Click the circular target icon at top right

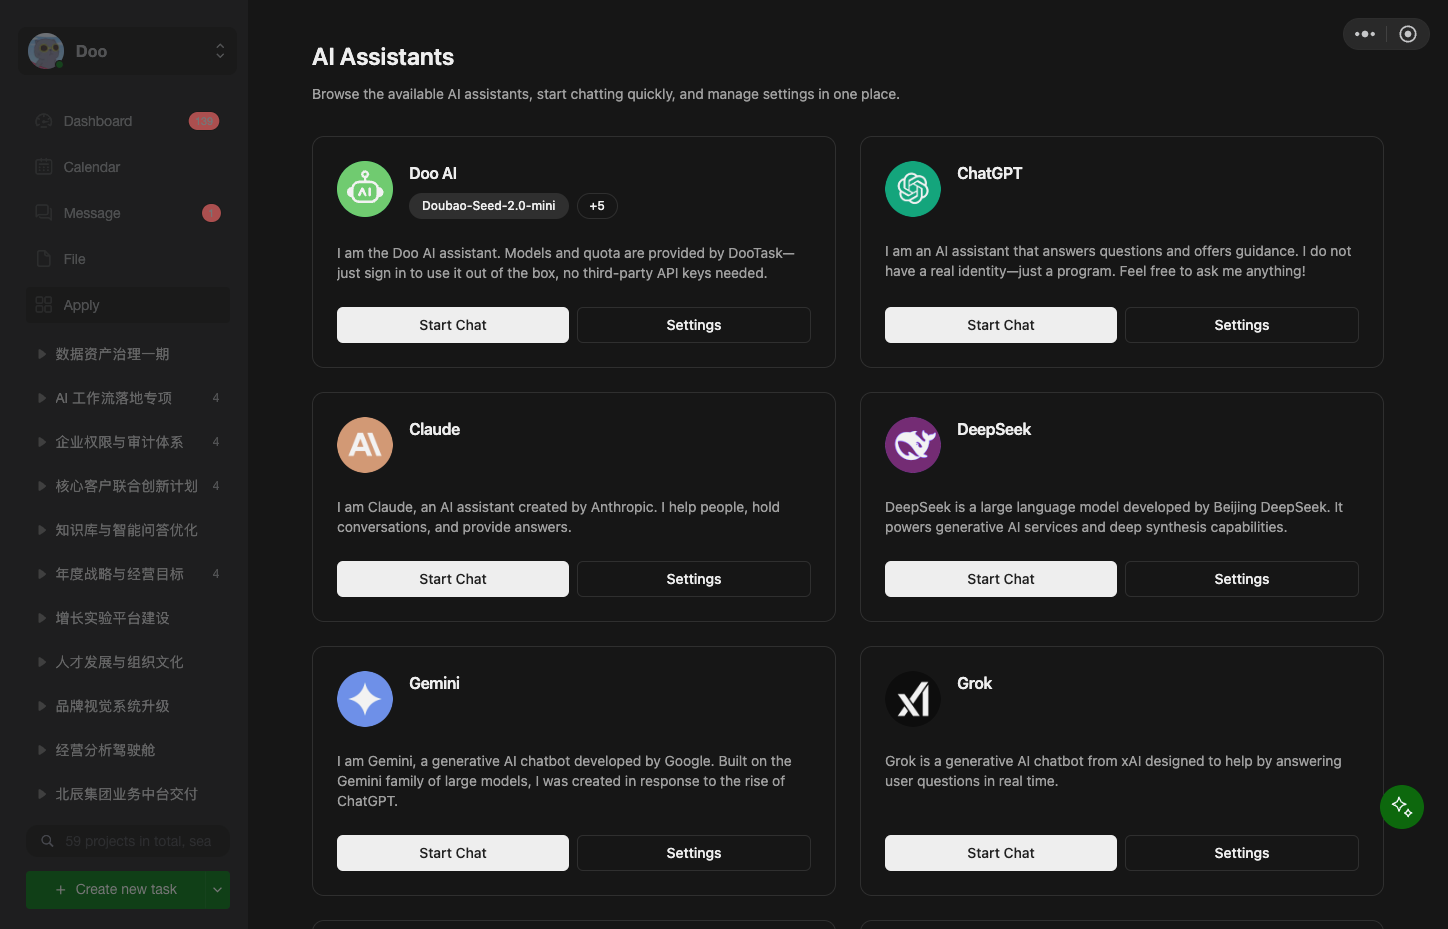click(1408, 34)
